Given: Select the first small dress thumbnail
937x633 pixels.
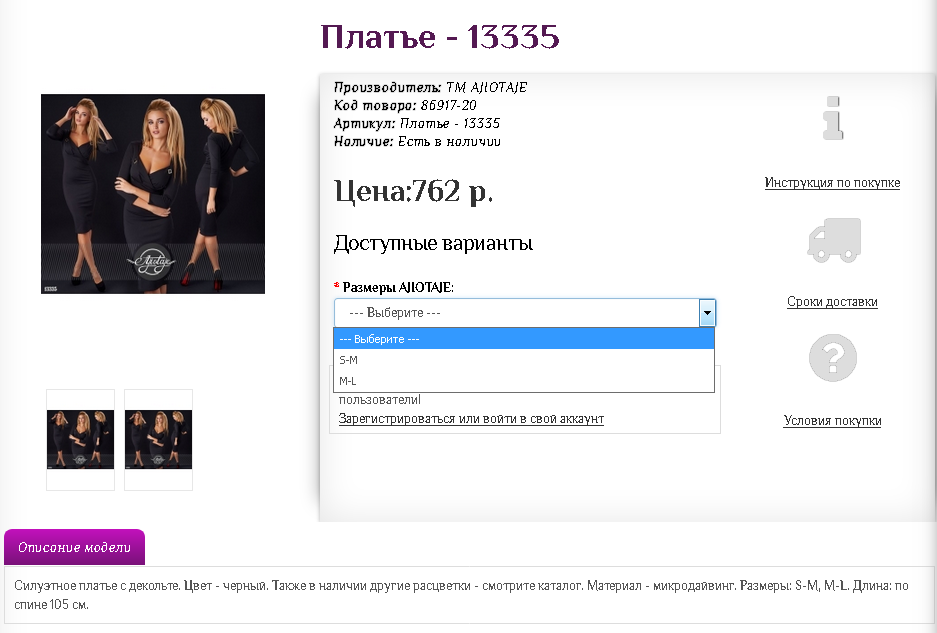Looking at the screenshot, I should [x=81, y=440].
